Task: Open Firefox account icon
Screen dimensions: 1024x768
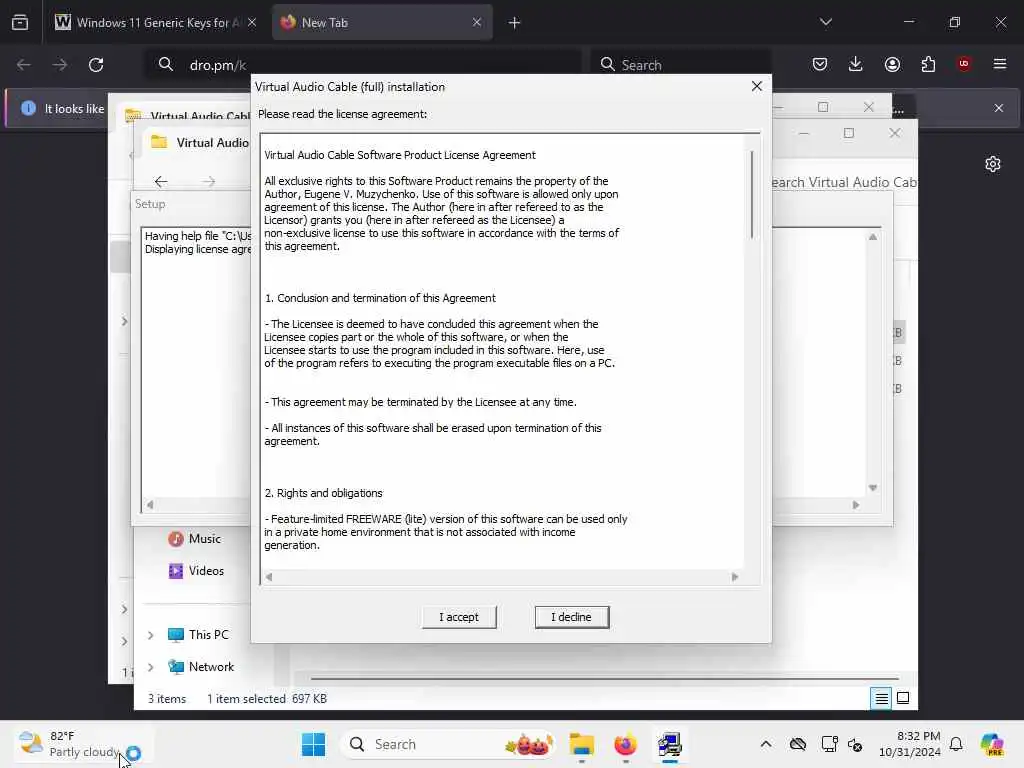Action: (x=892, y=64)
